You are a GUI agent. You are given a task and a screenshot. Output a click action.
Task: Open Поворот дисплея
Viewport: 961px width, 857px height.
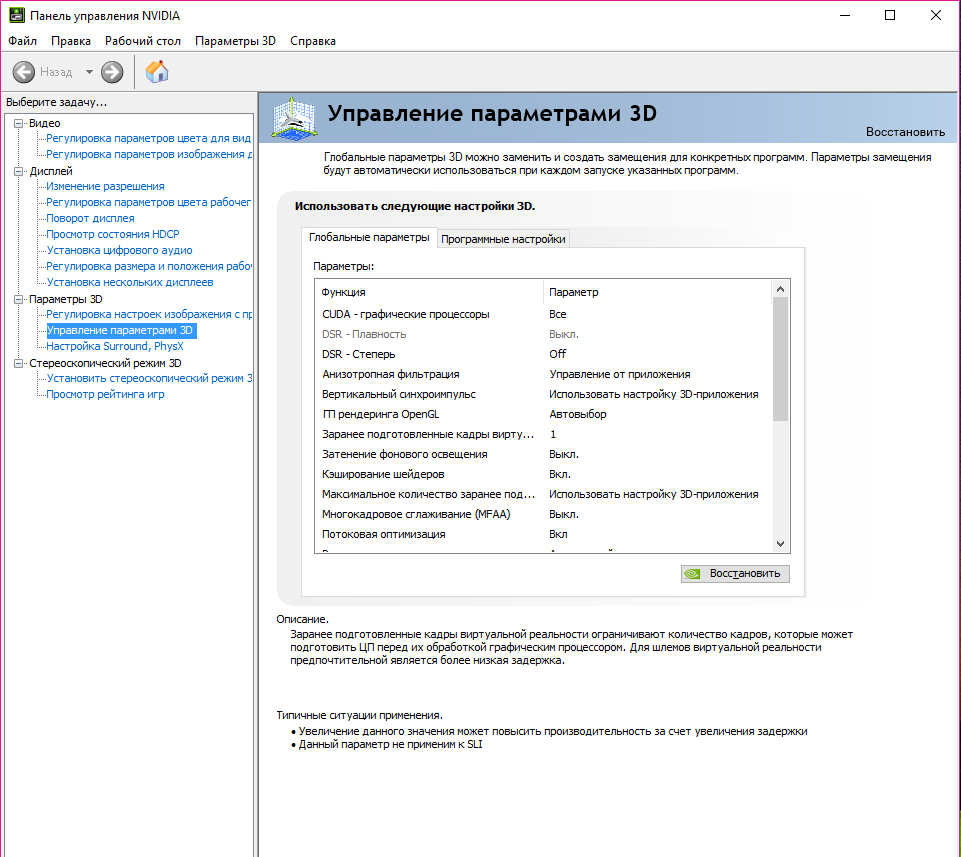pyautogui.click(x=90, y=218)
